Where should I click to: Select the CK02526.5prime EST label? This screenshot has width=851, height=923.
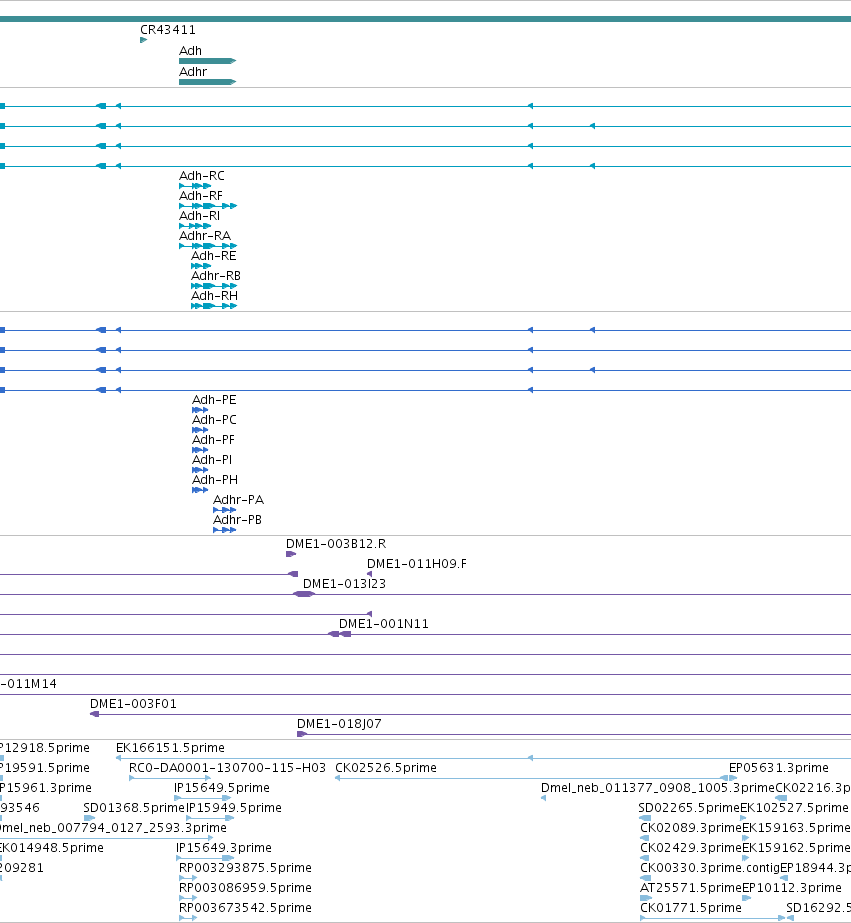[386, 768]
